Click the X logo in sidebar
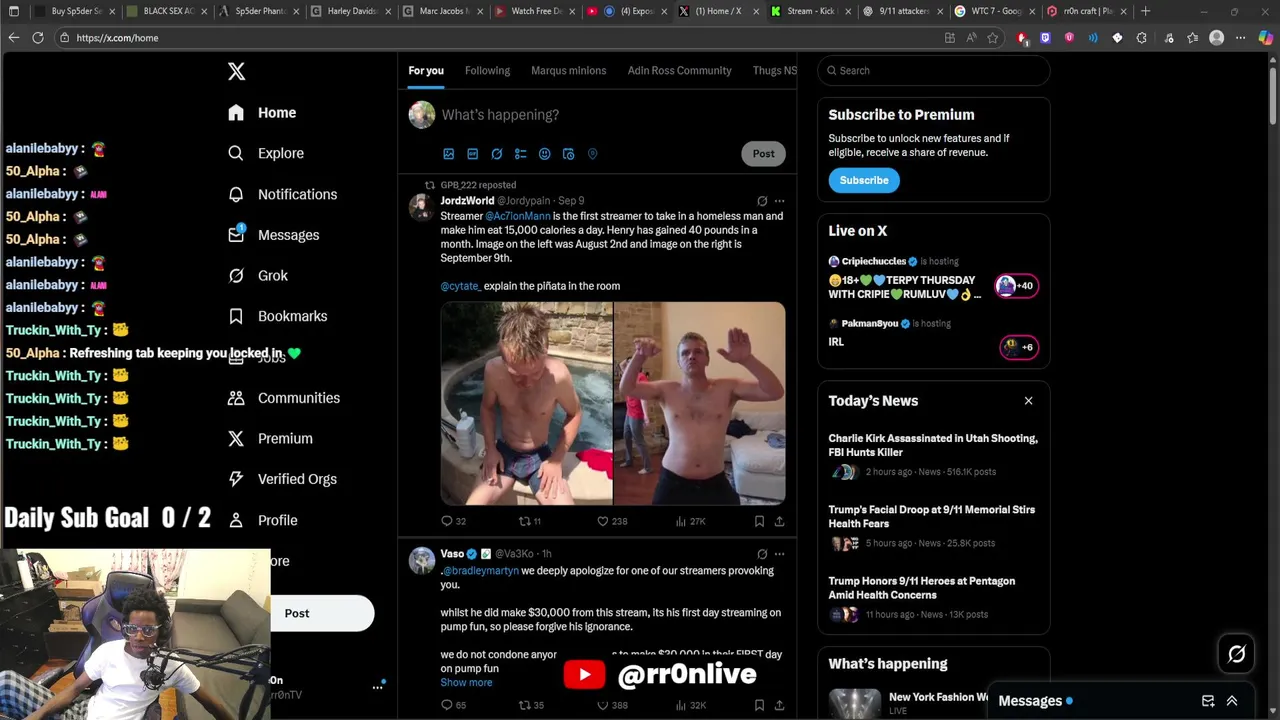 236,71
